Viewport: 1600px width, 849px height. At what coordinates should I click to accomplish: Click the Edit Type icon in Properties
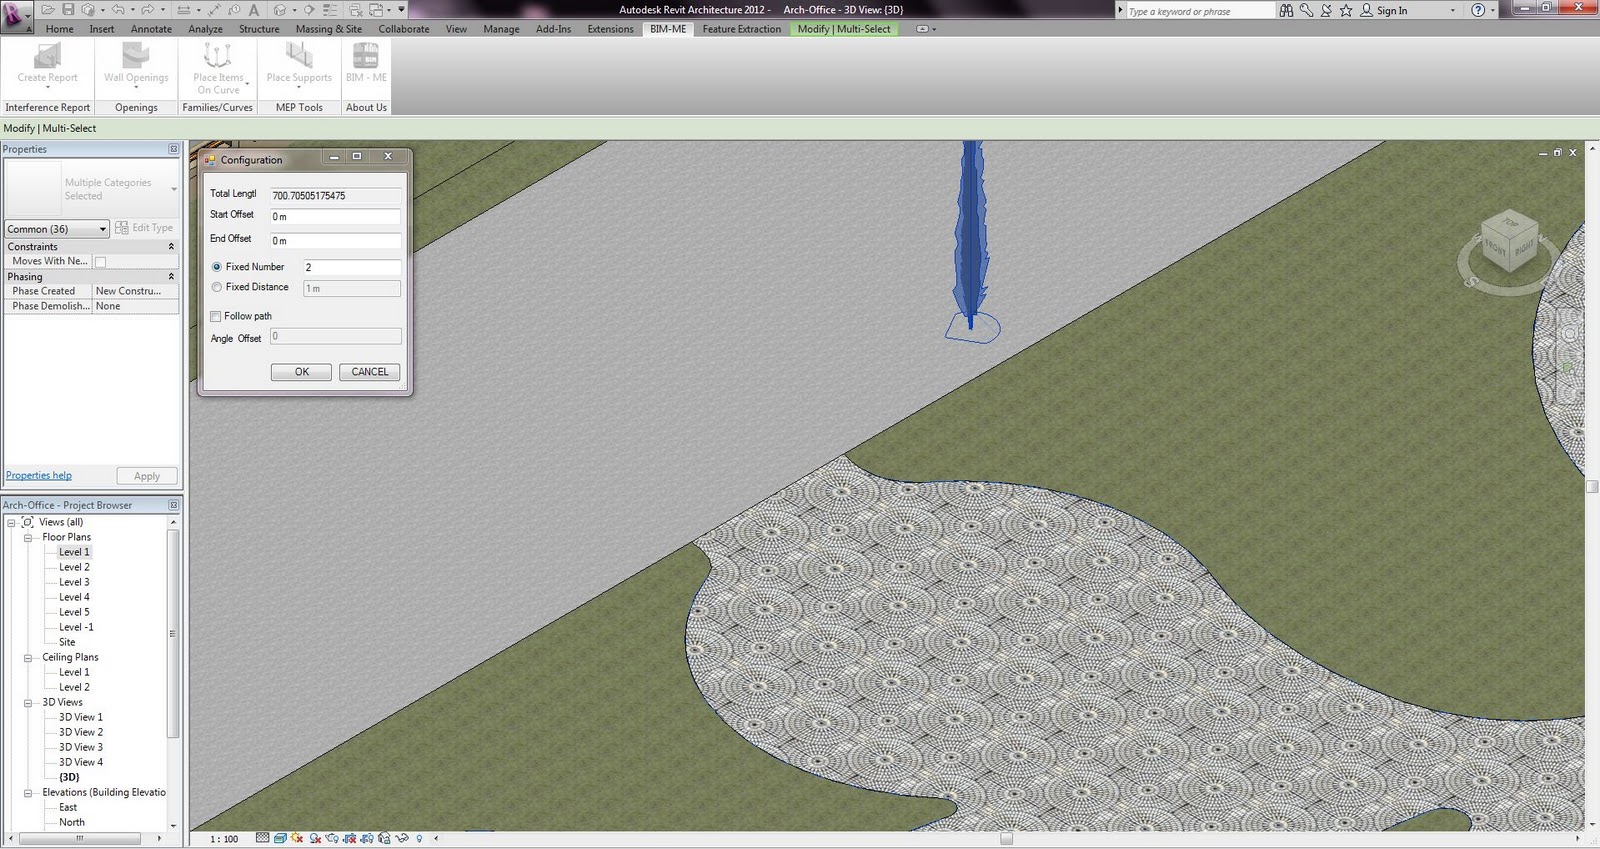[121, 228]
